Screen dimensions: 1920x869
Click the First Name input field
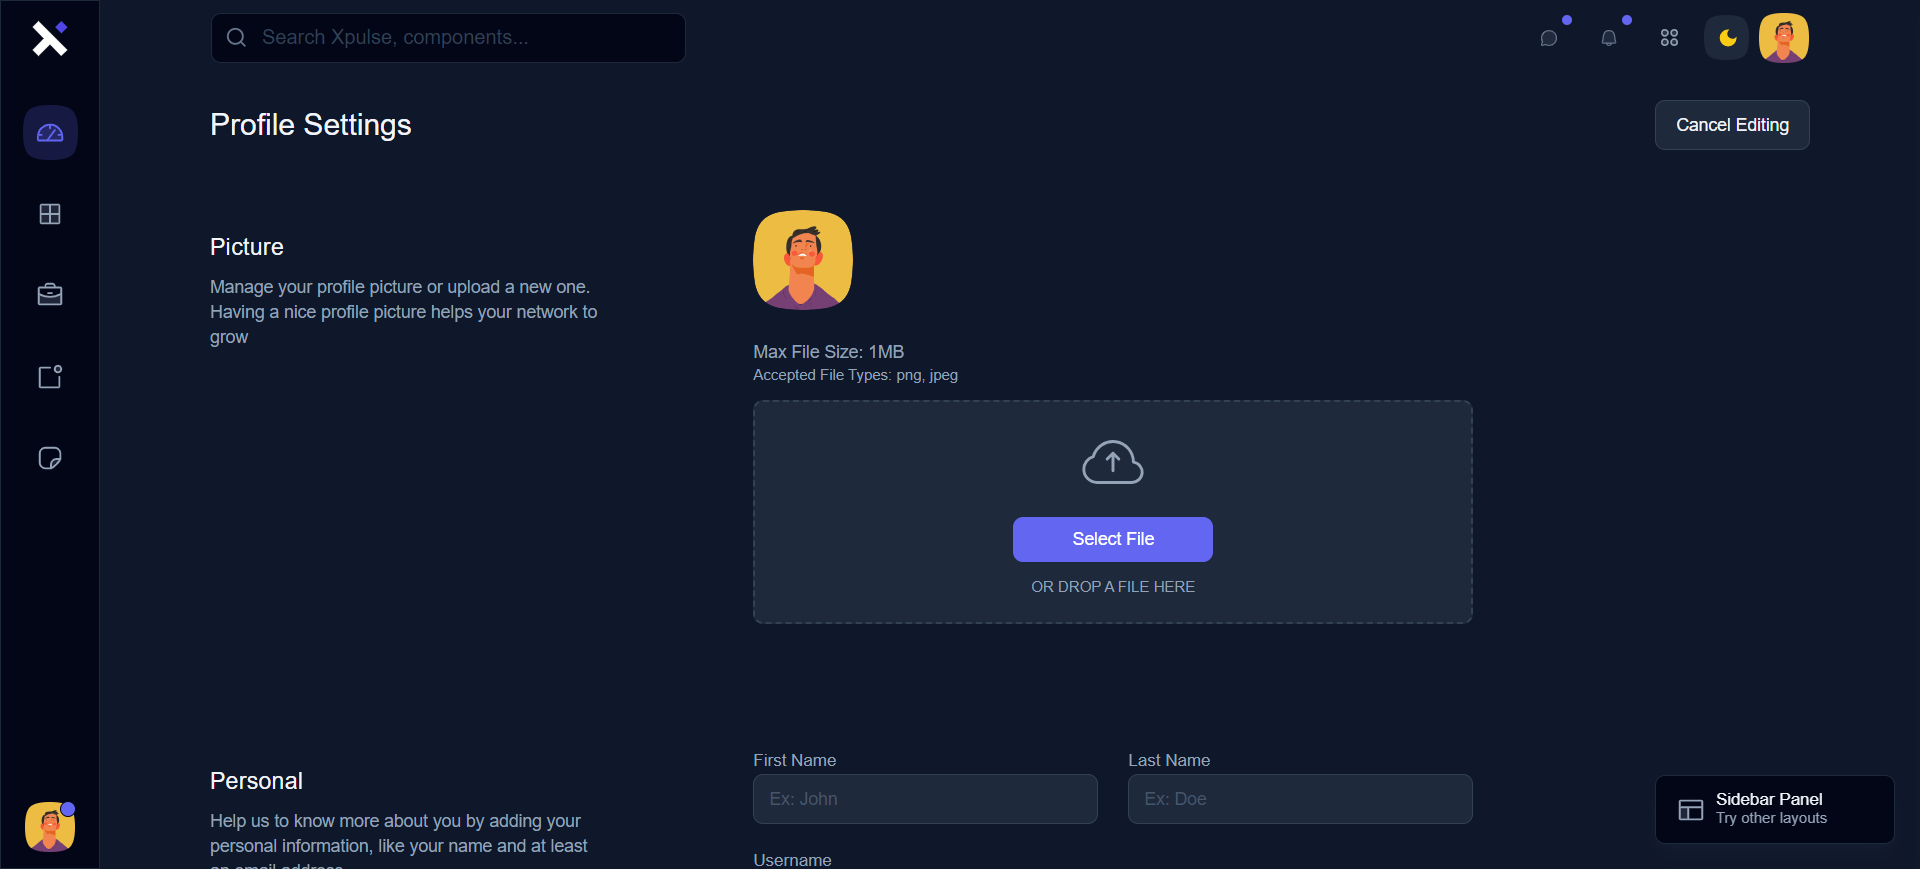(925, 799)
